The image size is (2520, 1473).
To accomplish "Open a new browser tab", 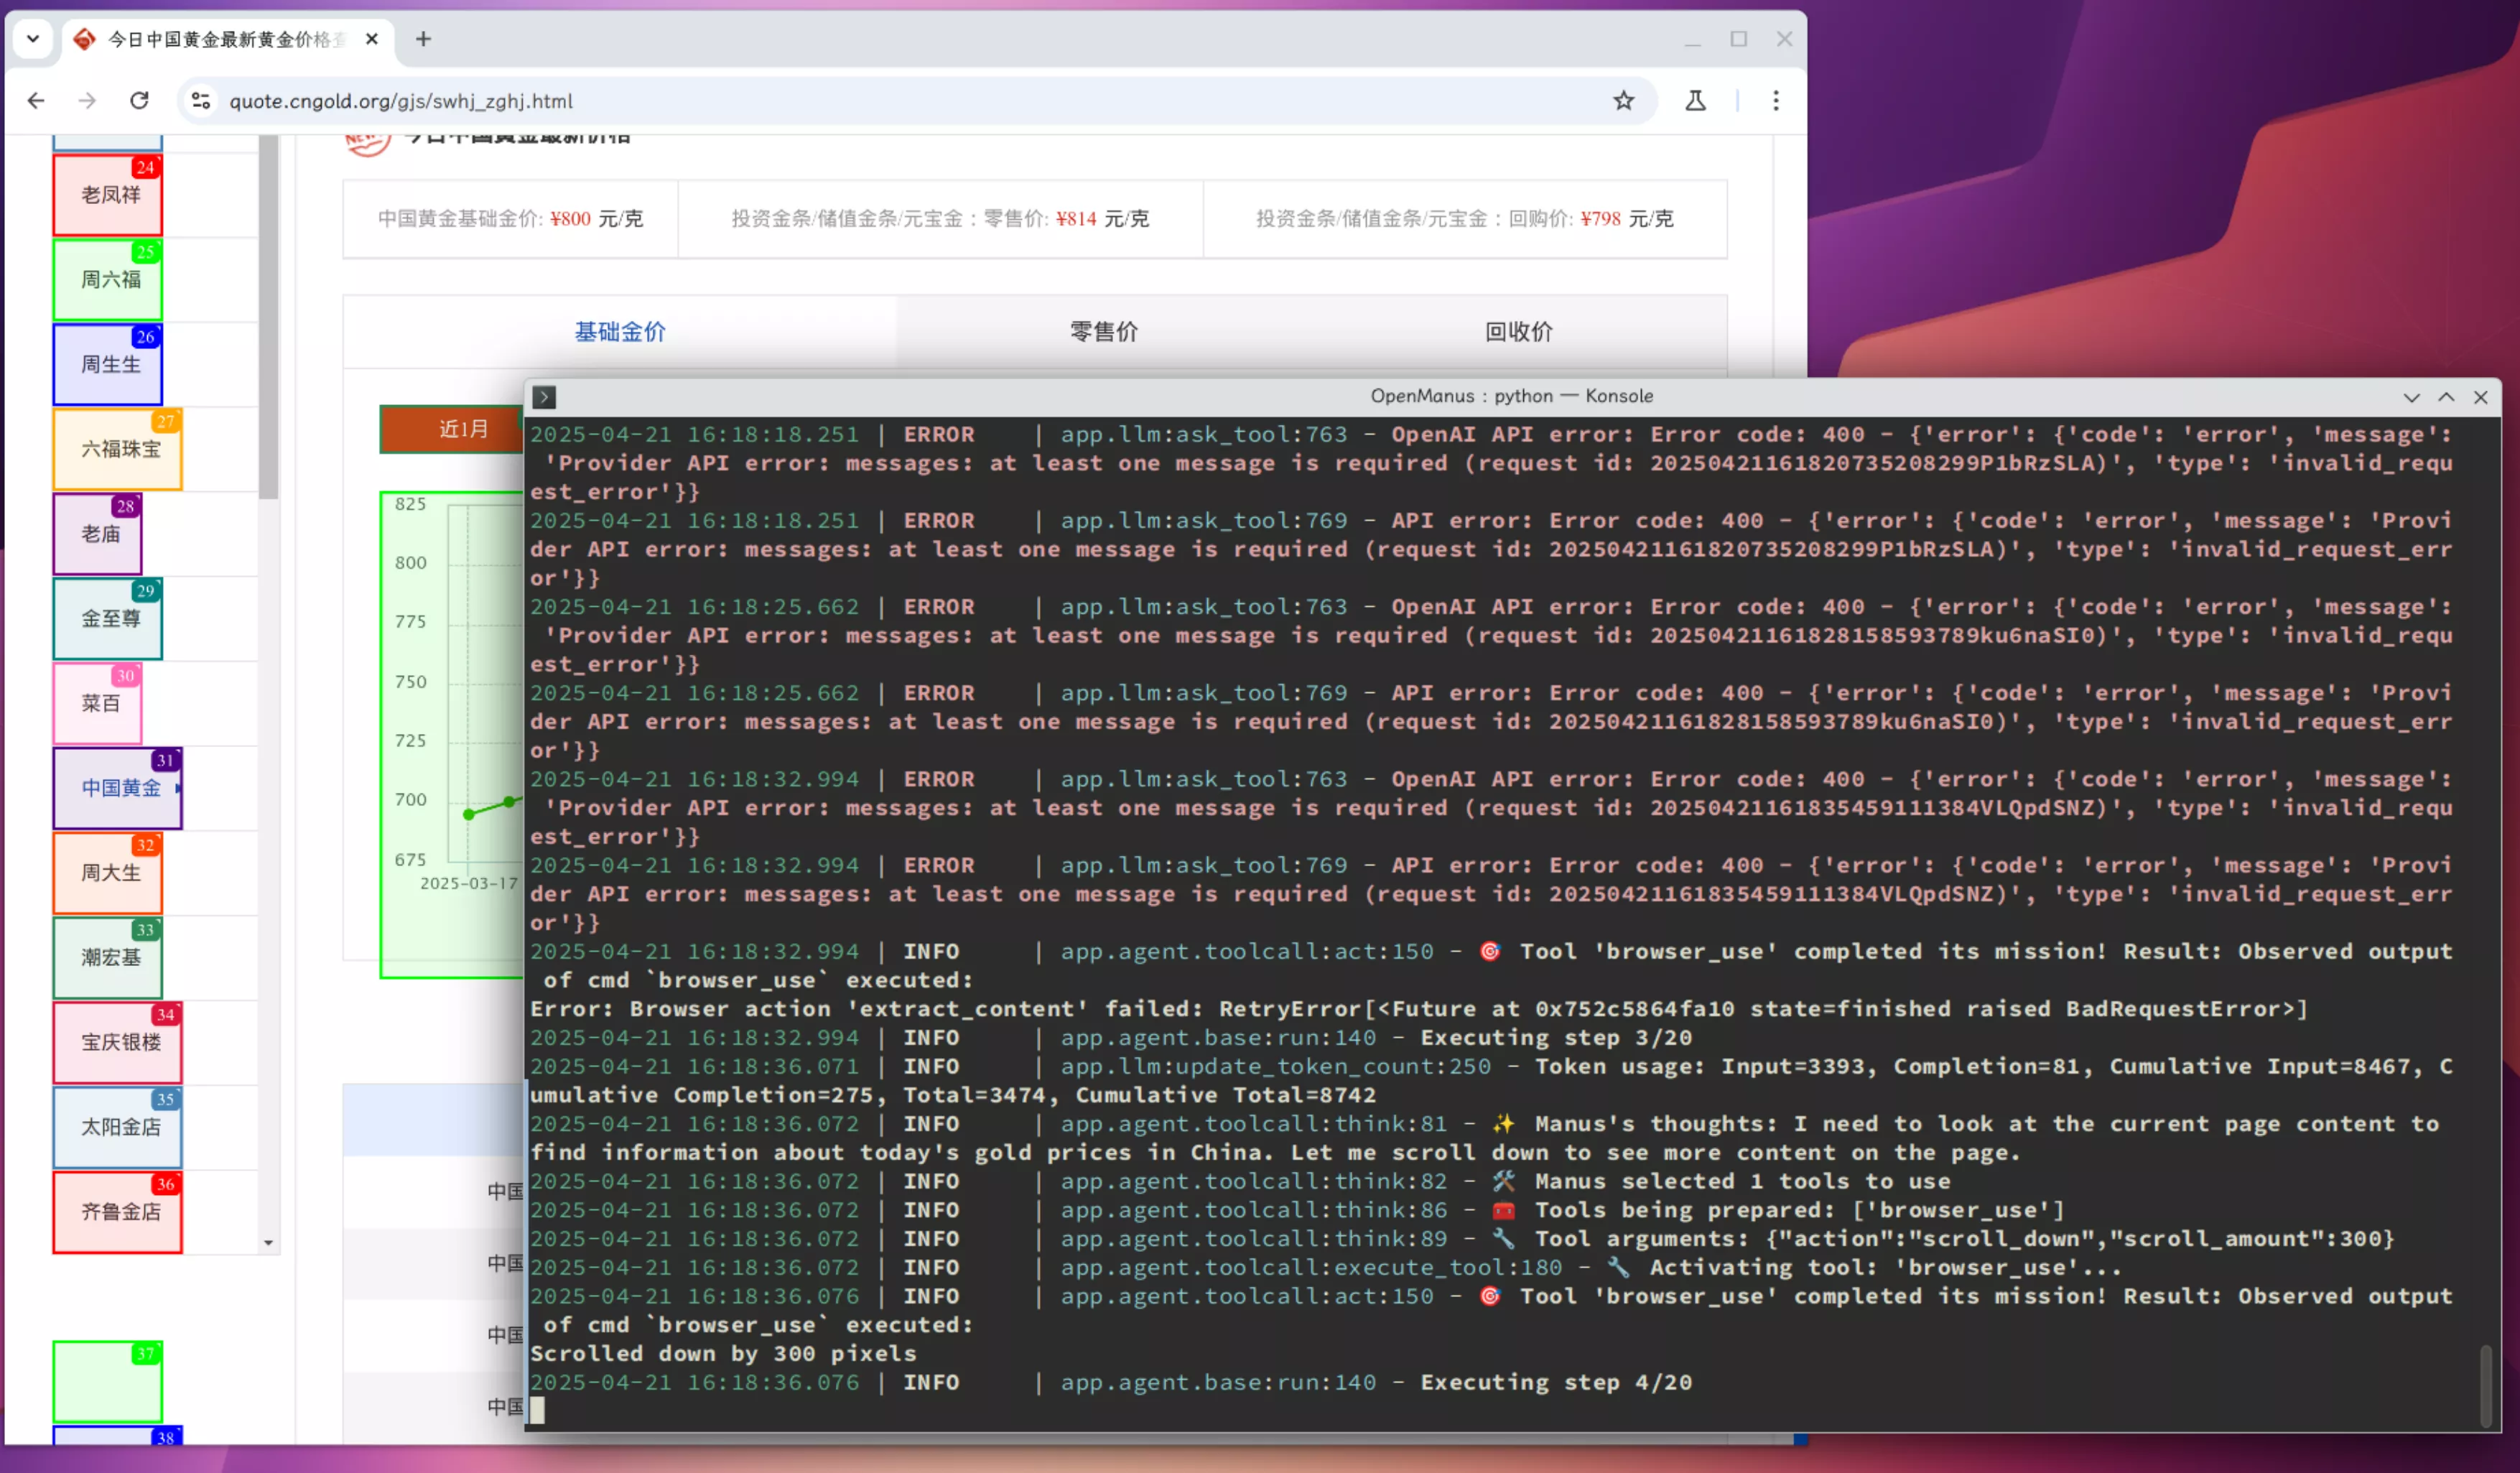I will point(423,39).
